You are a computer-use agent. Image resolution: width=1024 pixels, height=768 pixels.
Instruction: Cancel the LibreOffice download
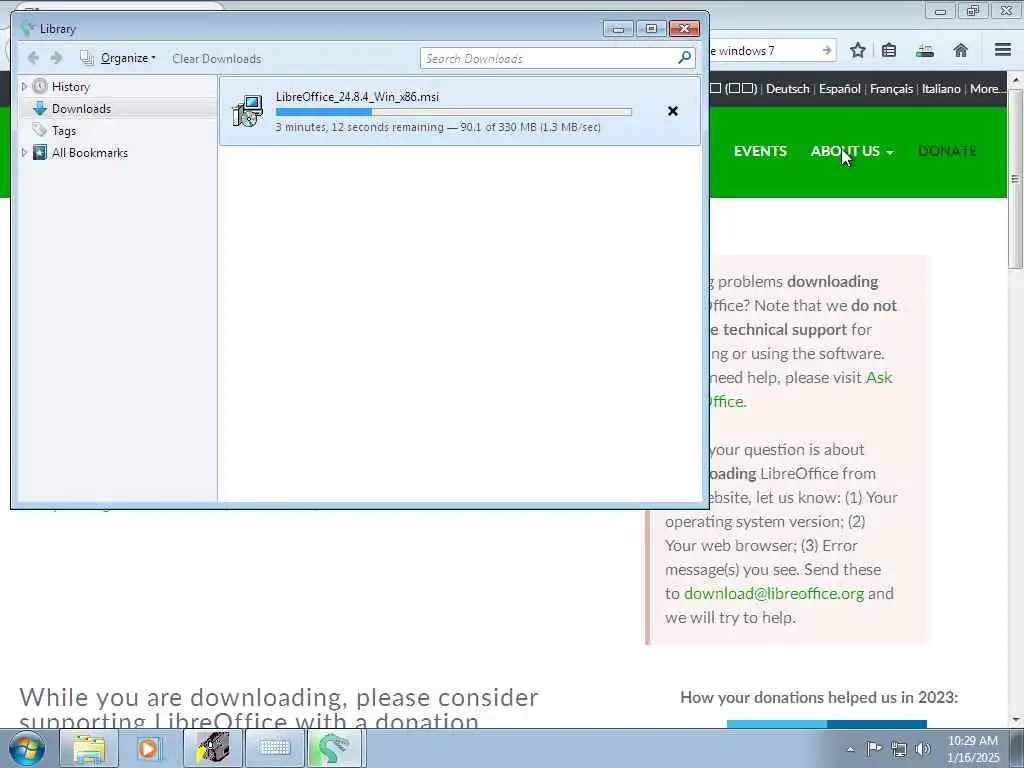point(673,111)
